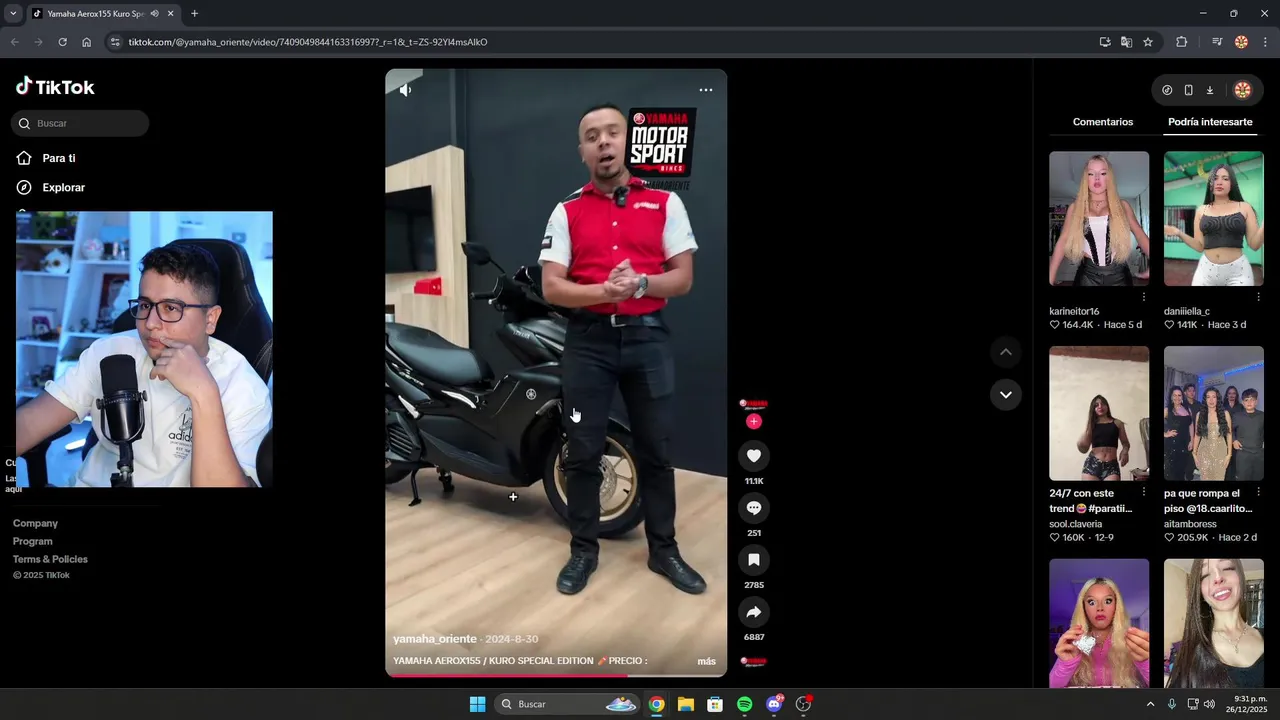
Task: Open the sound disc icon below the share count
Action: [x=754, y=661]
